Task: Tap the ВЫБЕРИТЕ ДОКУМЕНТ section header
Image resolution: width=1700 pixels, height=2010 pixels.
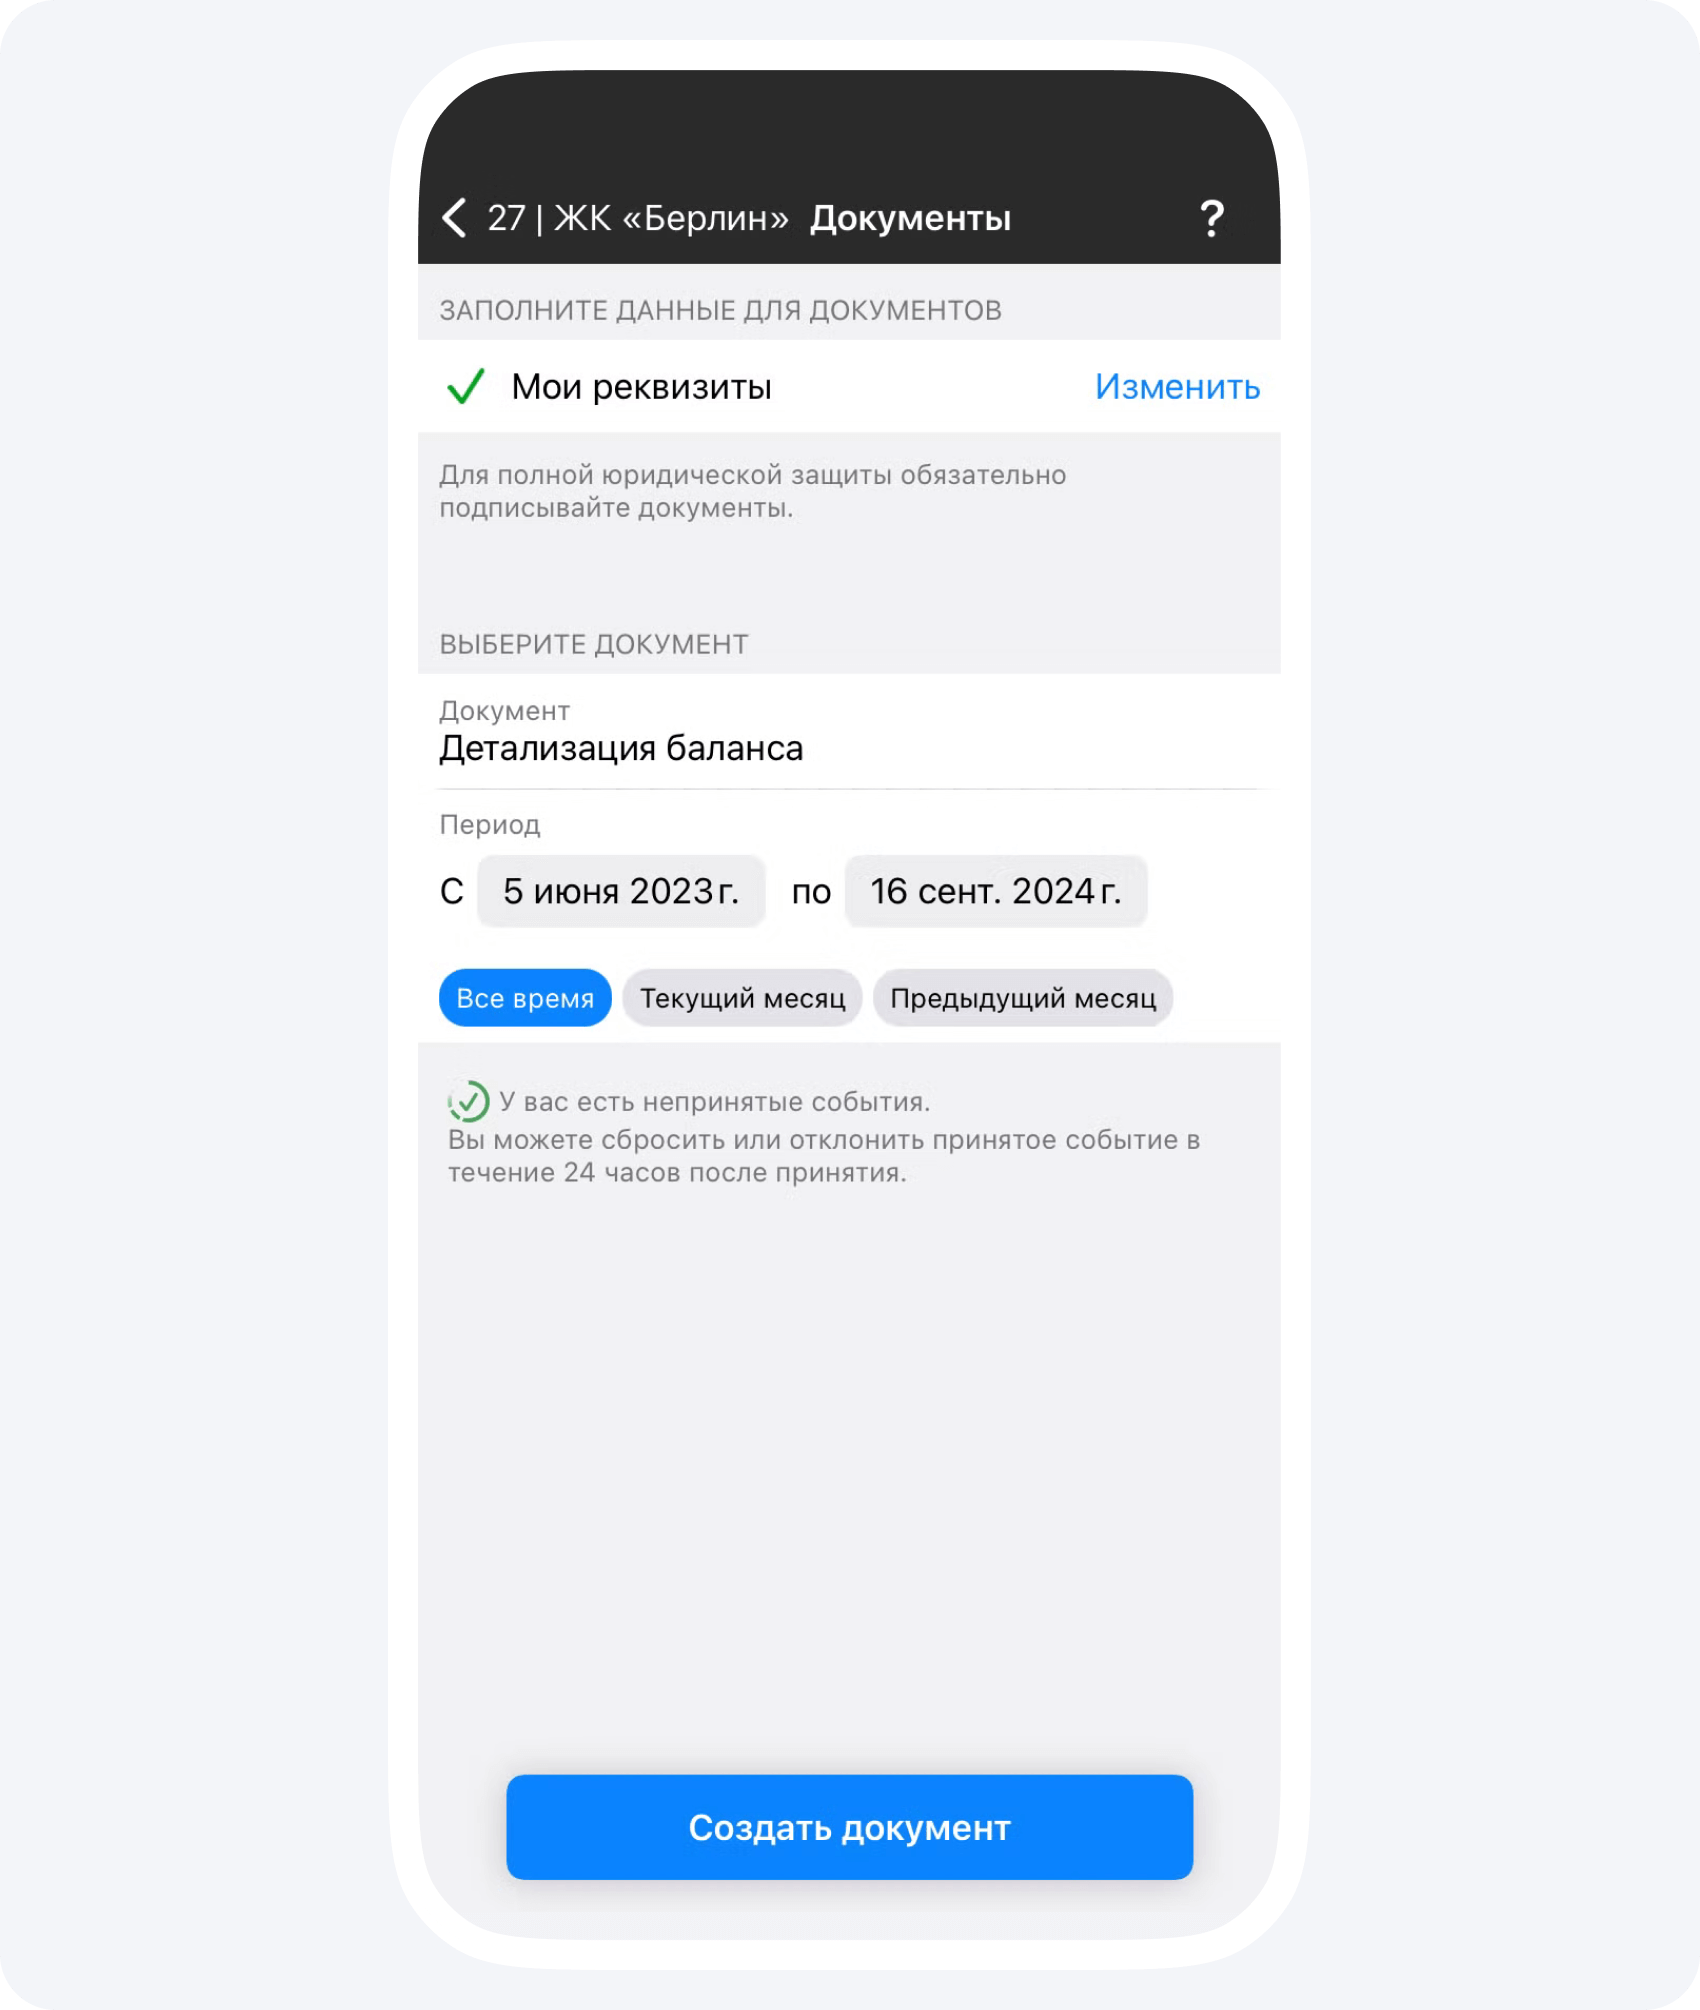Action: pyautogui.click(x=594, y=644)
